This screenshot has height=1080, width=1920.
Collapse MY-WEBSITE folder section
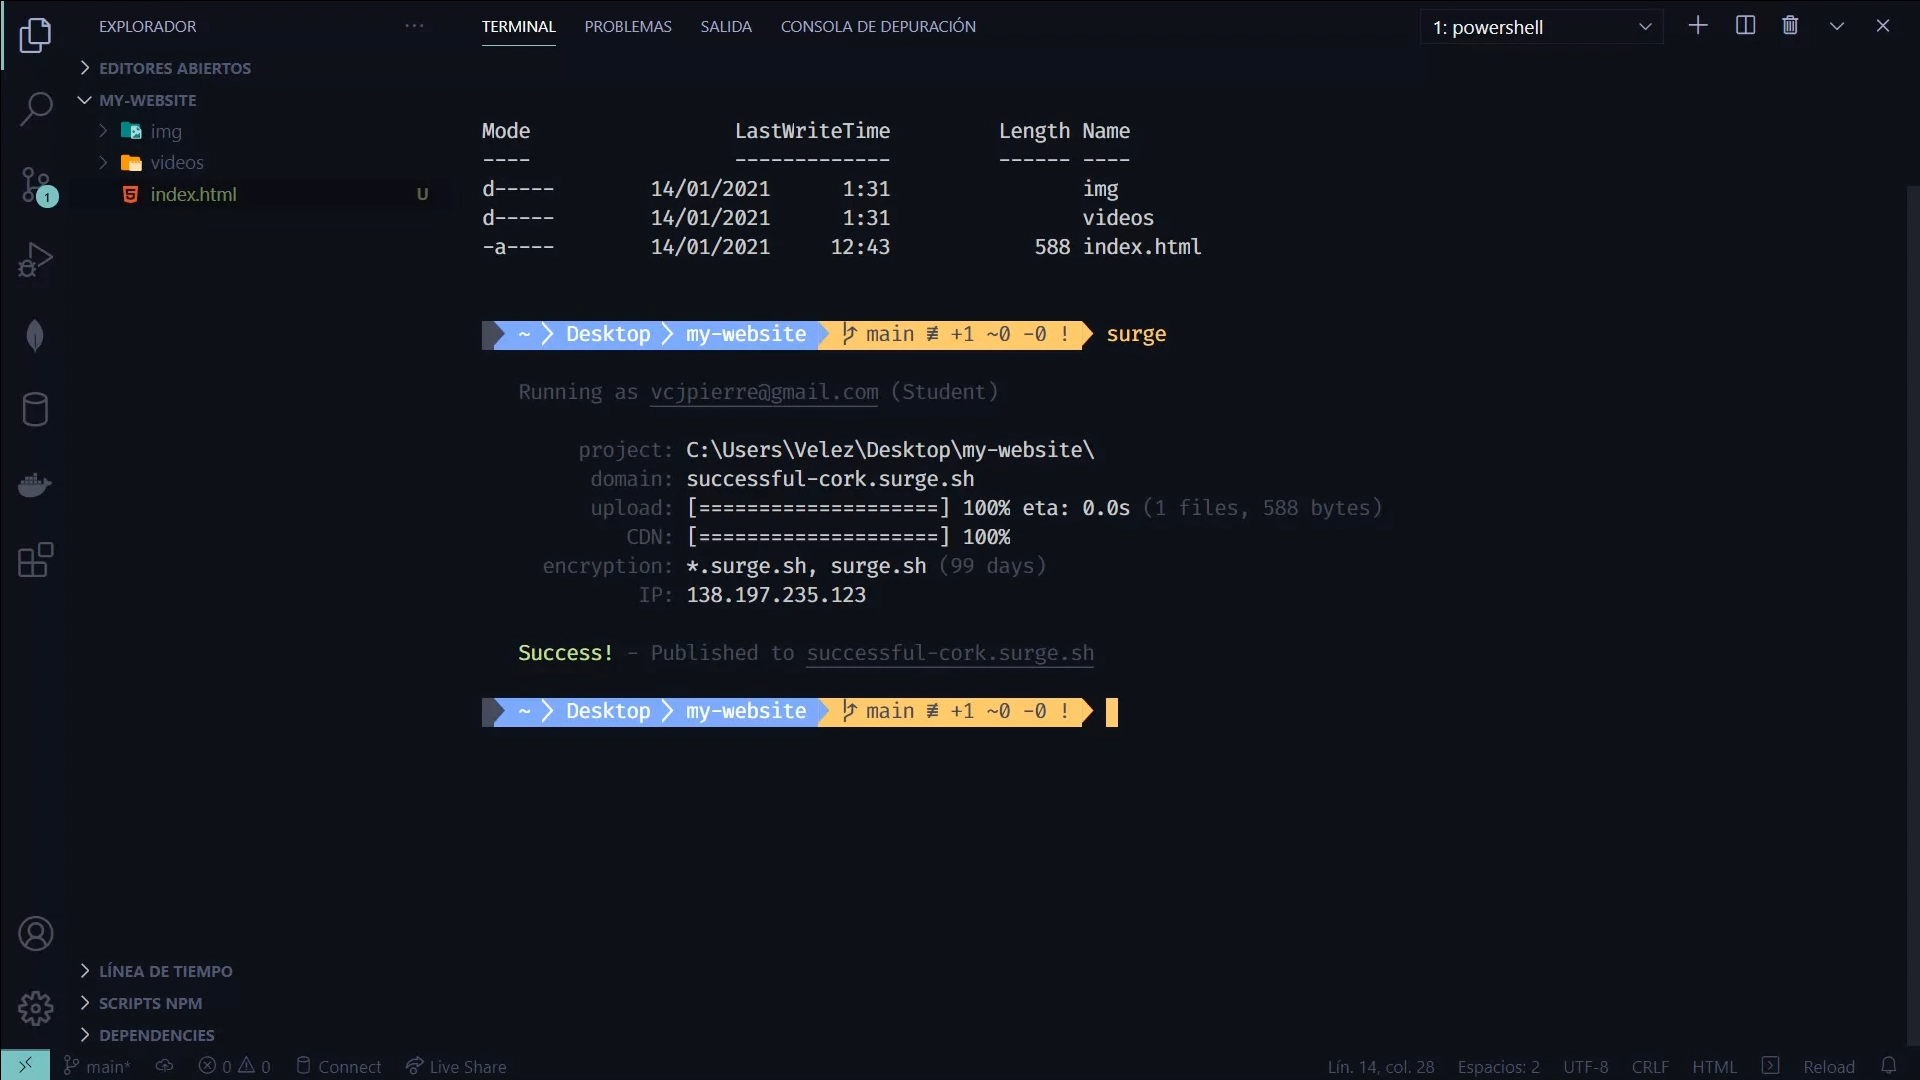click(138, 100)
